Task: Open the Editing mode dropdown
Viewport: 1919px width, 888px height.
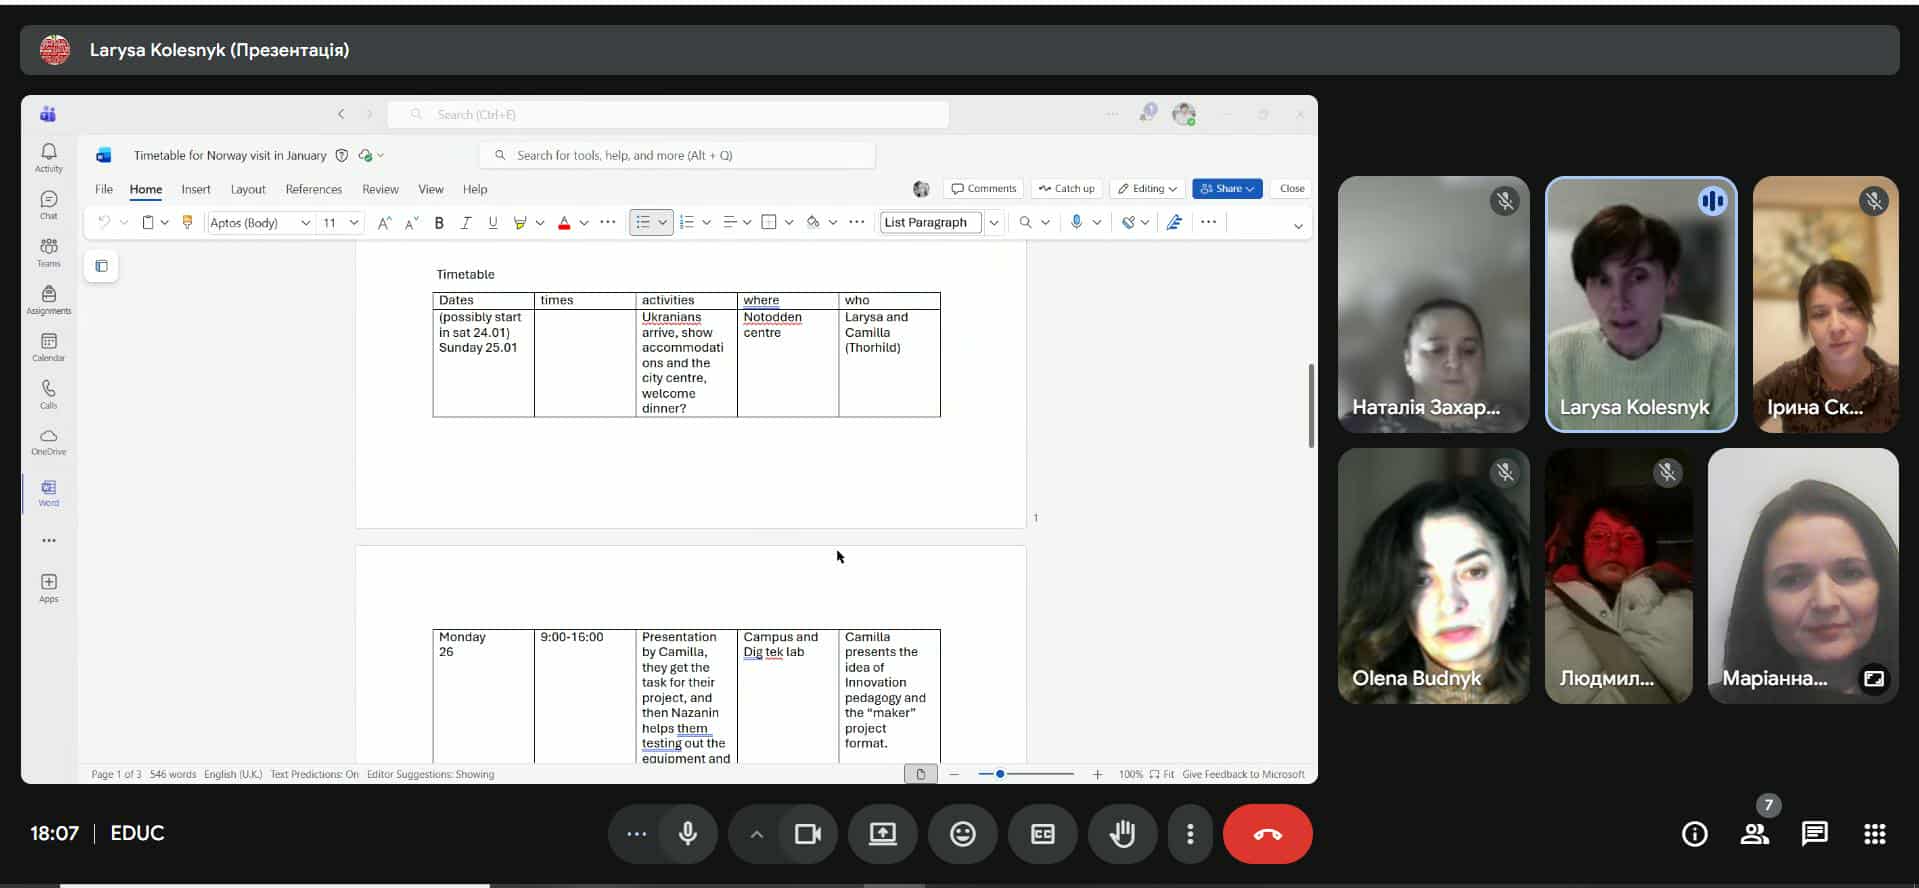Action: 1147,189
